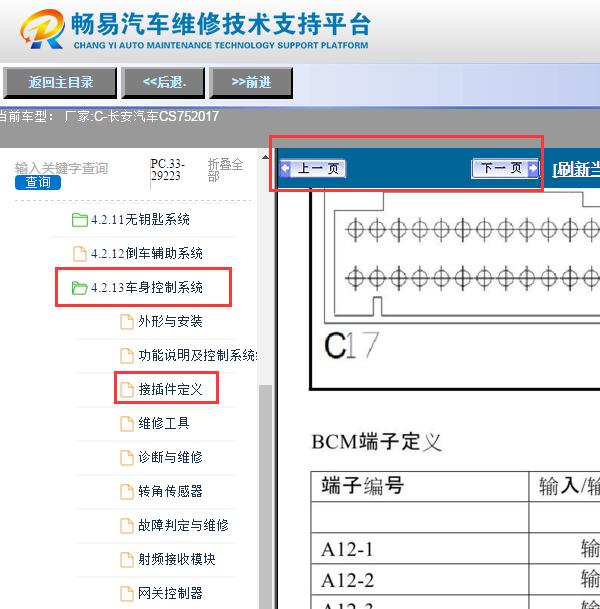Click the 上一页 previous page button
The width and height of the screenshot is (600, 609).
point(312,169)
